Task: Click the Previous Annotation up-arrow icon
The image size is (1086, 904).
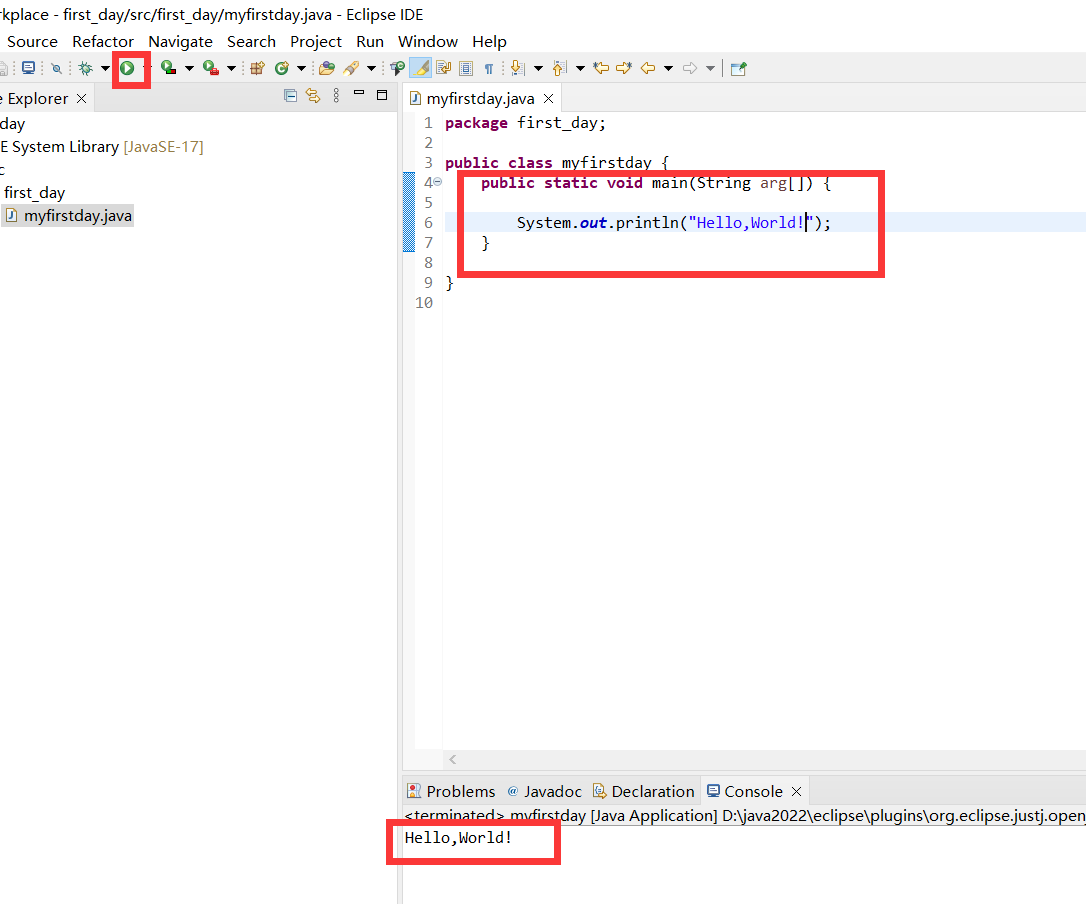Action: 560,68
